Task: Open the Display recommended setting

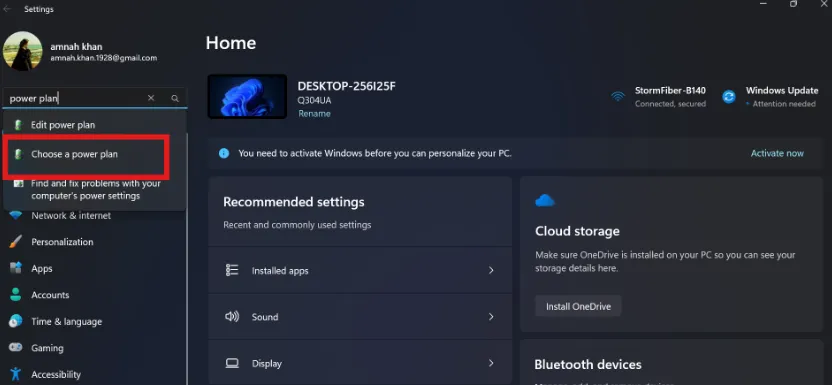Action: click(x=360, y=363)
